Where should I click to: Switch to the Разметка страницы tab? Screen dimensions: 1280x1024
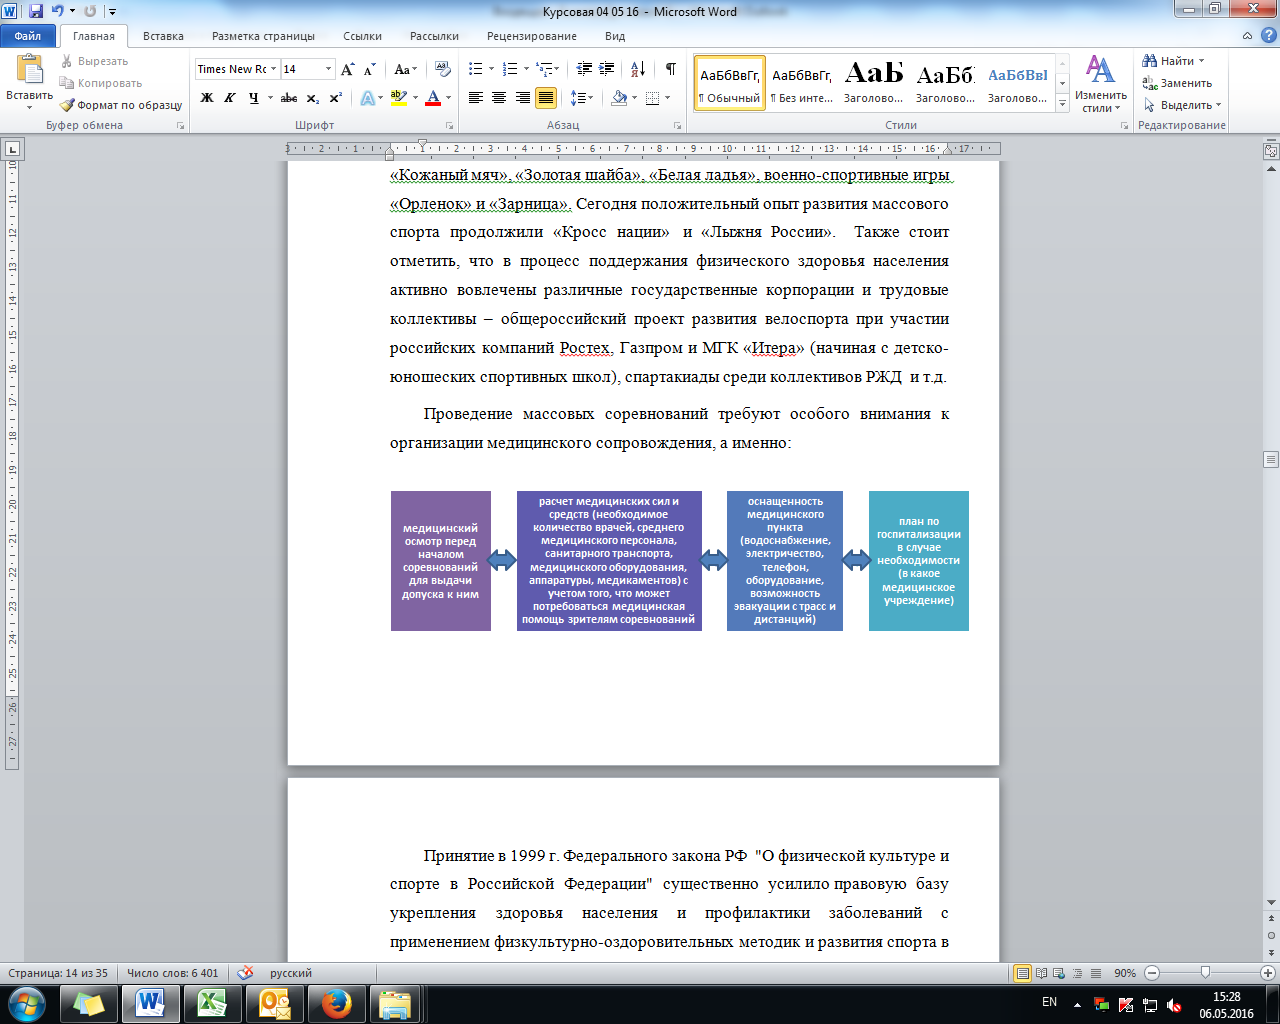263,36
